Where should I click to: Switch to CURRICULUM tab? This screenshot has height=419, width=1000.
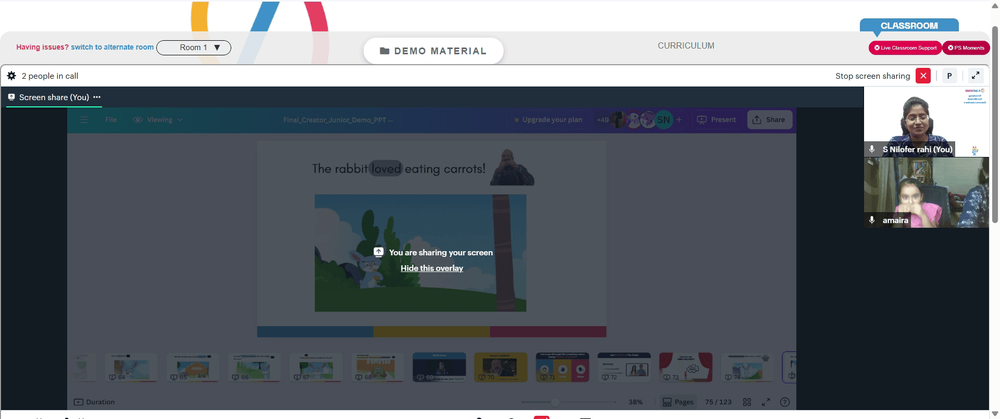[686, 46]
